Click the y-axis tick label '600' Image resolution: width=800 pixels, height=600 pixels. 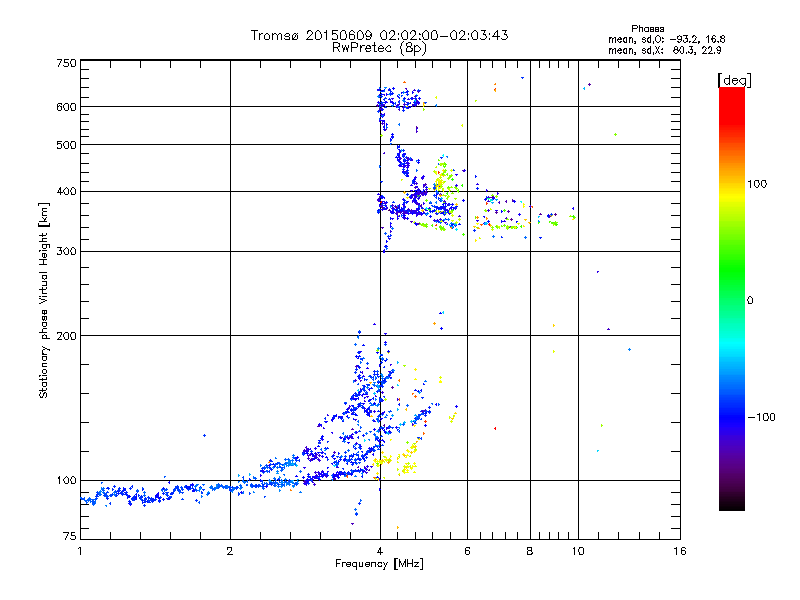click(x=66, y=107)
